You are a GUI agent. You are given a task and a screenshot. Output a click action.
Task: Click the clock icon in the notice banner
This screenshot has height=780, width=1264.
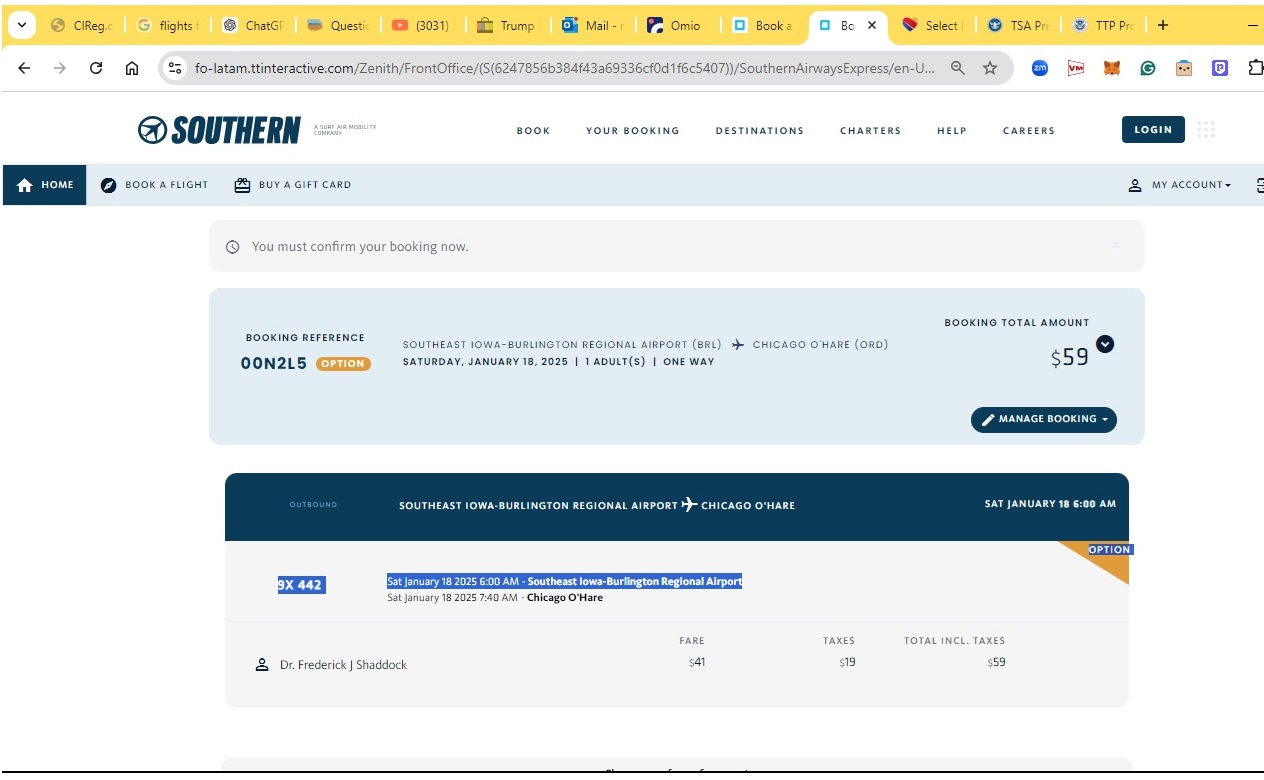(233, 247)
